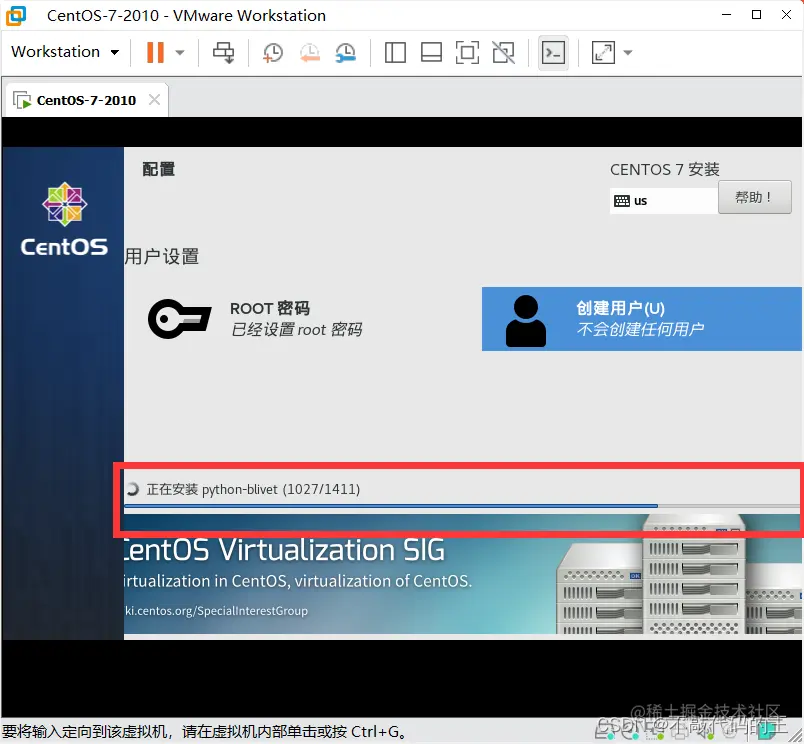Click the 正在安装 python-blivet status text
The width and height of the screenshot is (804, 744).
click(253, 489)
